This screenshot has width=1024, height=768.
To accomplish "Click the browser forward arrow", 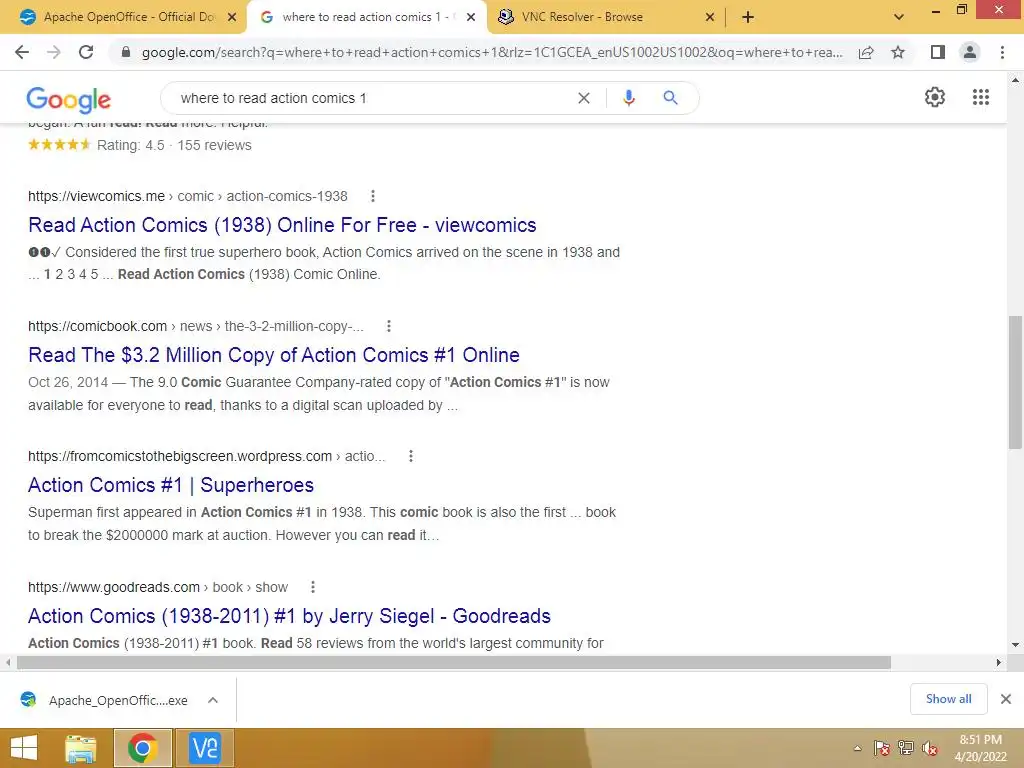I will click(x=54, y=52).
